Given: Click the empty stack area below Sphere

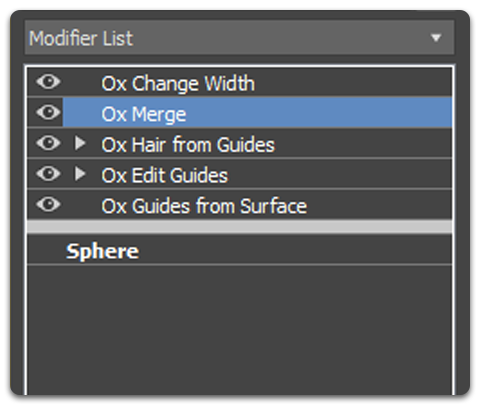Looking at the screenshot, I should click(x=239, y=330).
